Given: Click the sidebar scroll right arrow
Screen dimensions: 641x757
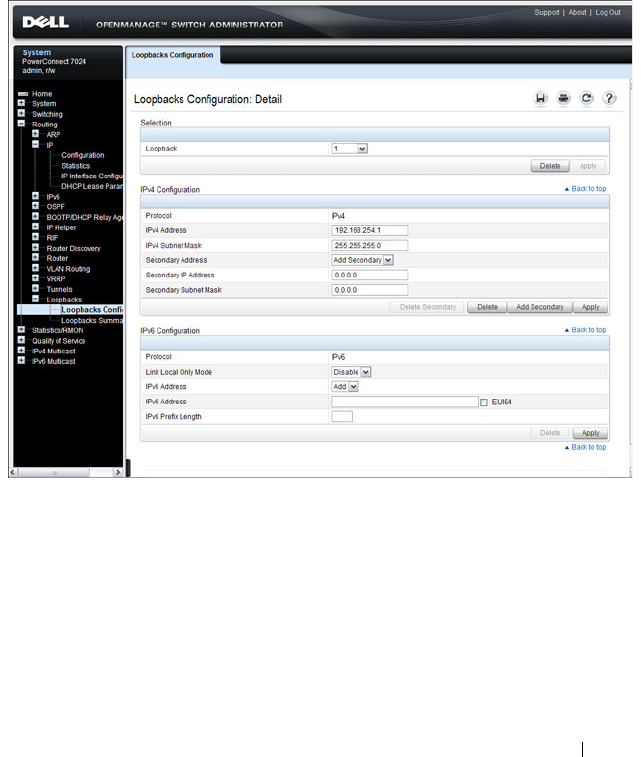Looking at the screenshot, I should 117,472.
